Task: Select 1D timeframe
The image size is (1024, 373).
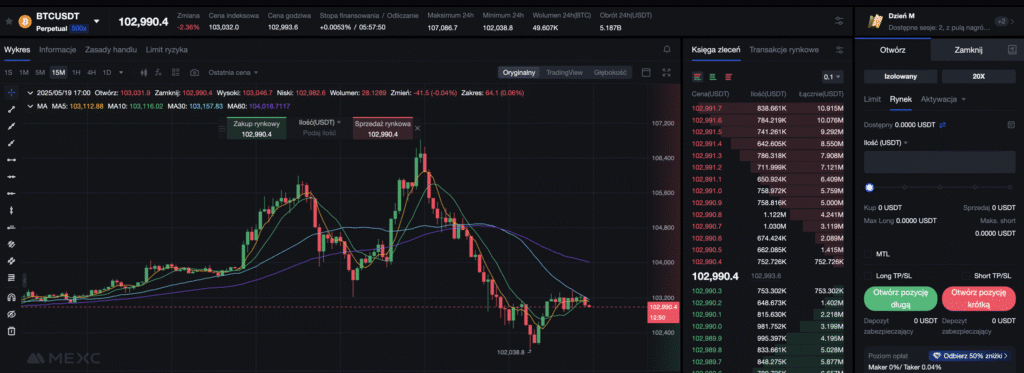Action: coord(106,73)
